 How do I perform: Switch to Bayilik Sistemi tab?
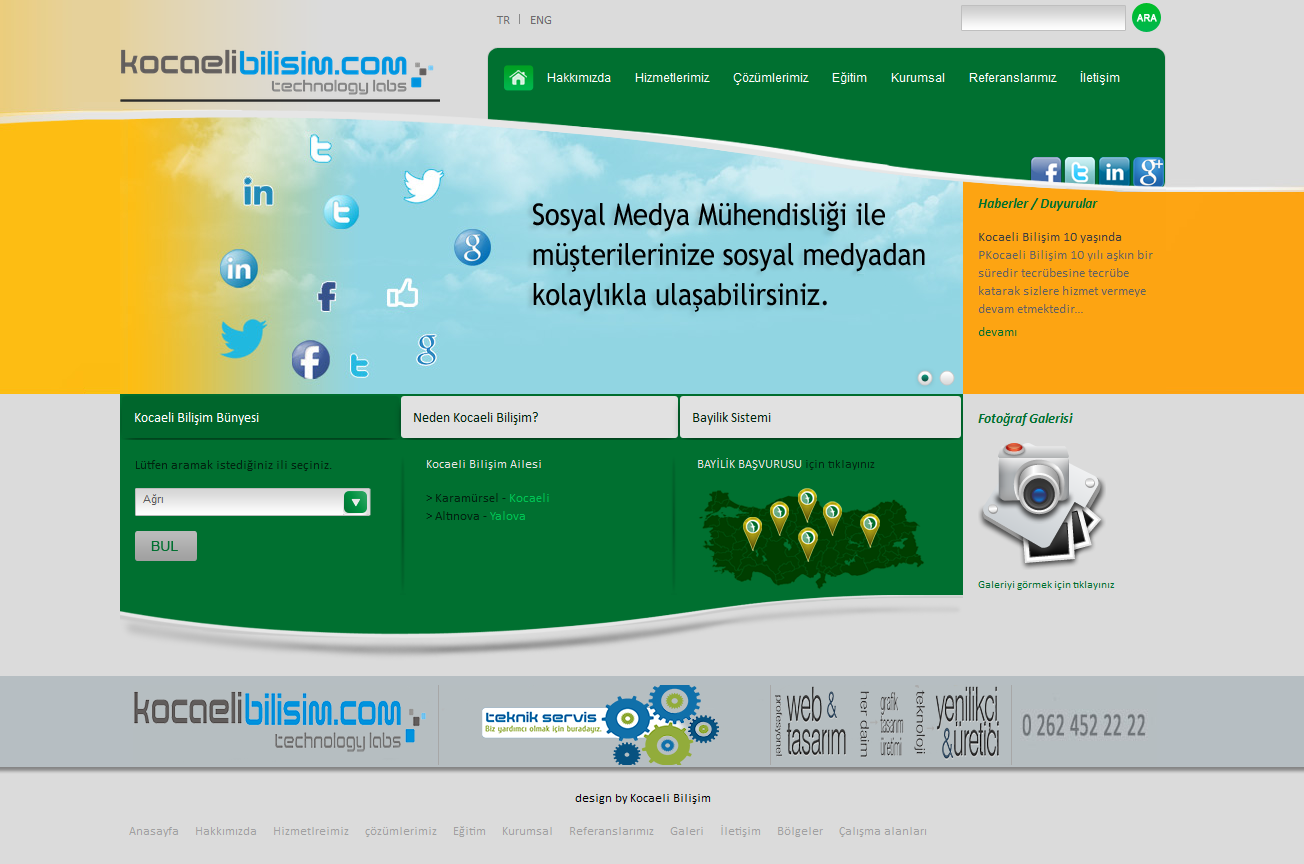(820, 417)
